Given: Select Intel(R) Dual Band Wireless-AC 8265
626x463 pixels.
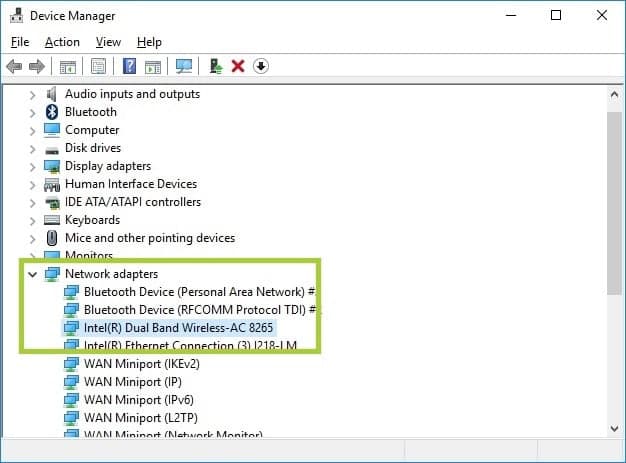Looking at the screenshot, I should tap(178, 328).
